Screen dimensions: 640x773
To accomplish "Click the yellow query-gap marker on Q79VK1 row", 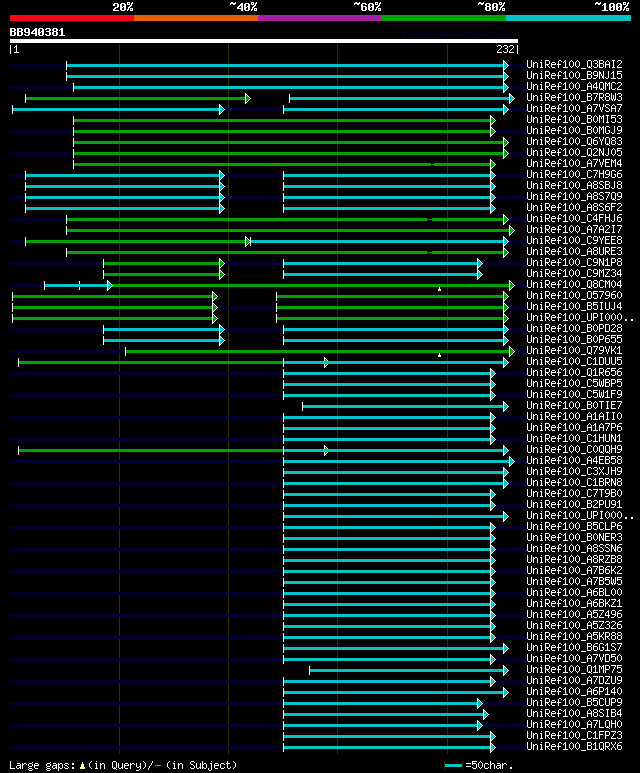I will (x=439, y=355).
